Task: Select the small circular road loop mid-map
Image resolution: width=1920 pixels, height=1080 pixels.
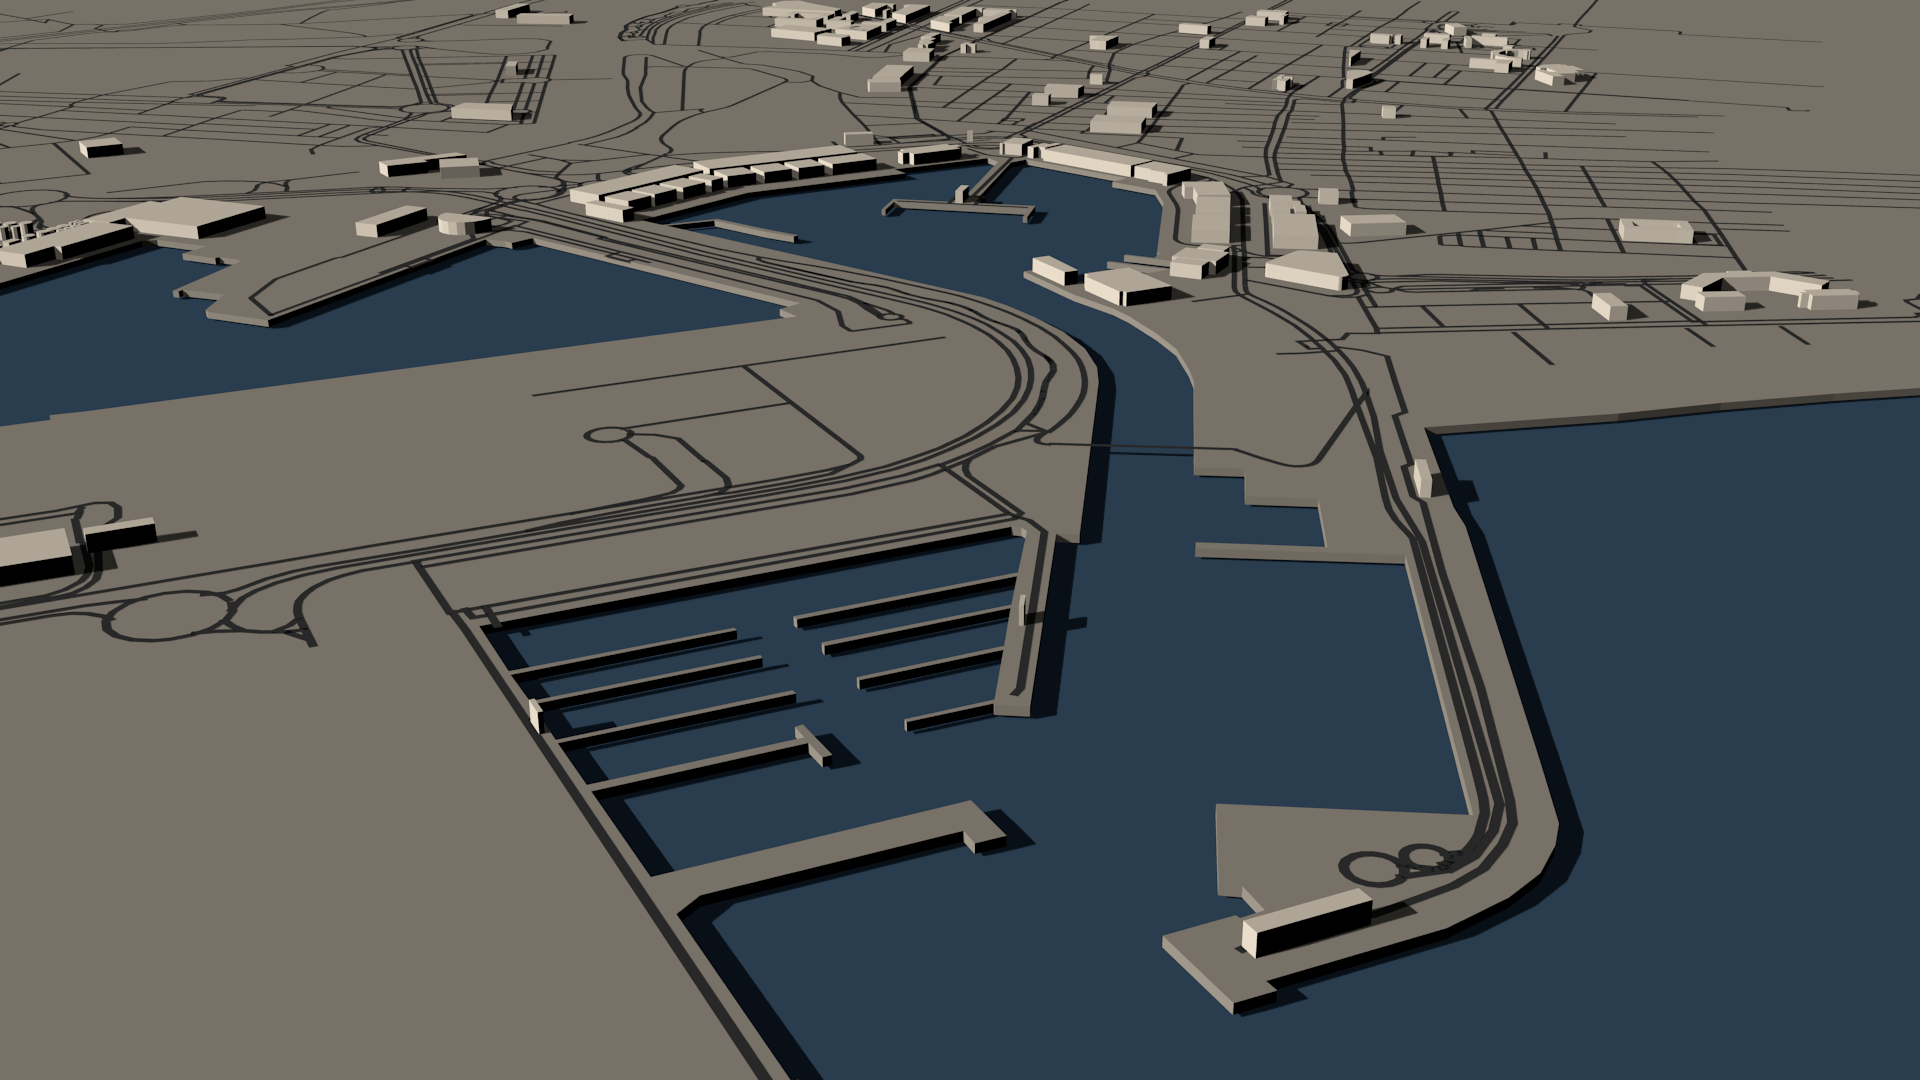Action: [x=609, y=436]
